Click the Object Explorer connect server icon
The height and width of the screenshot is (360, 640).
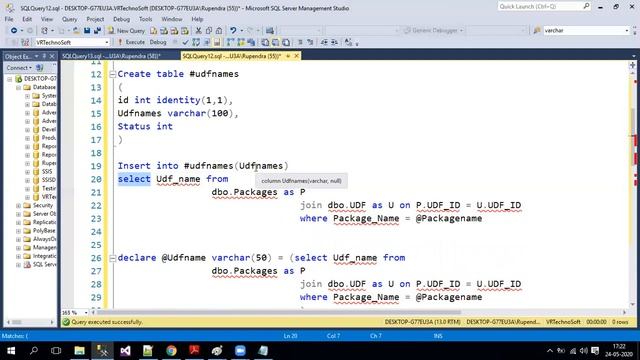coord(40,68)
